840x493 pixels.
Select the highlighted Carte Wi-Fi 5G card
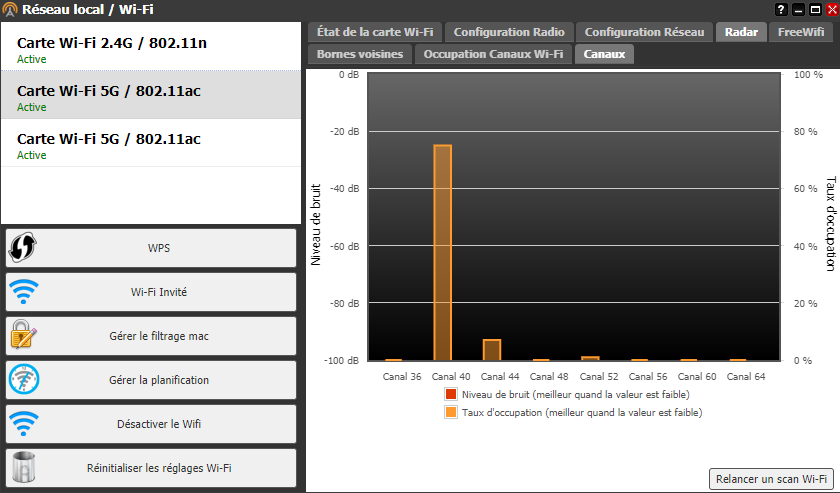151,95
